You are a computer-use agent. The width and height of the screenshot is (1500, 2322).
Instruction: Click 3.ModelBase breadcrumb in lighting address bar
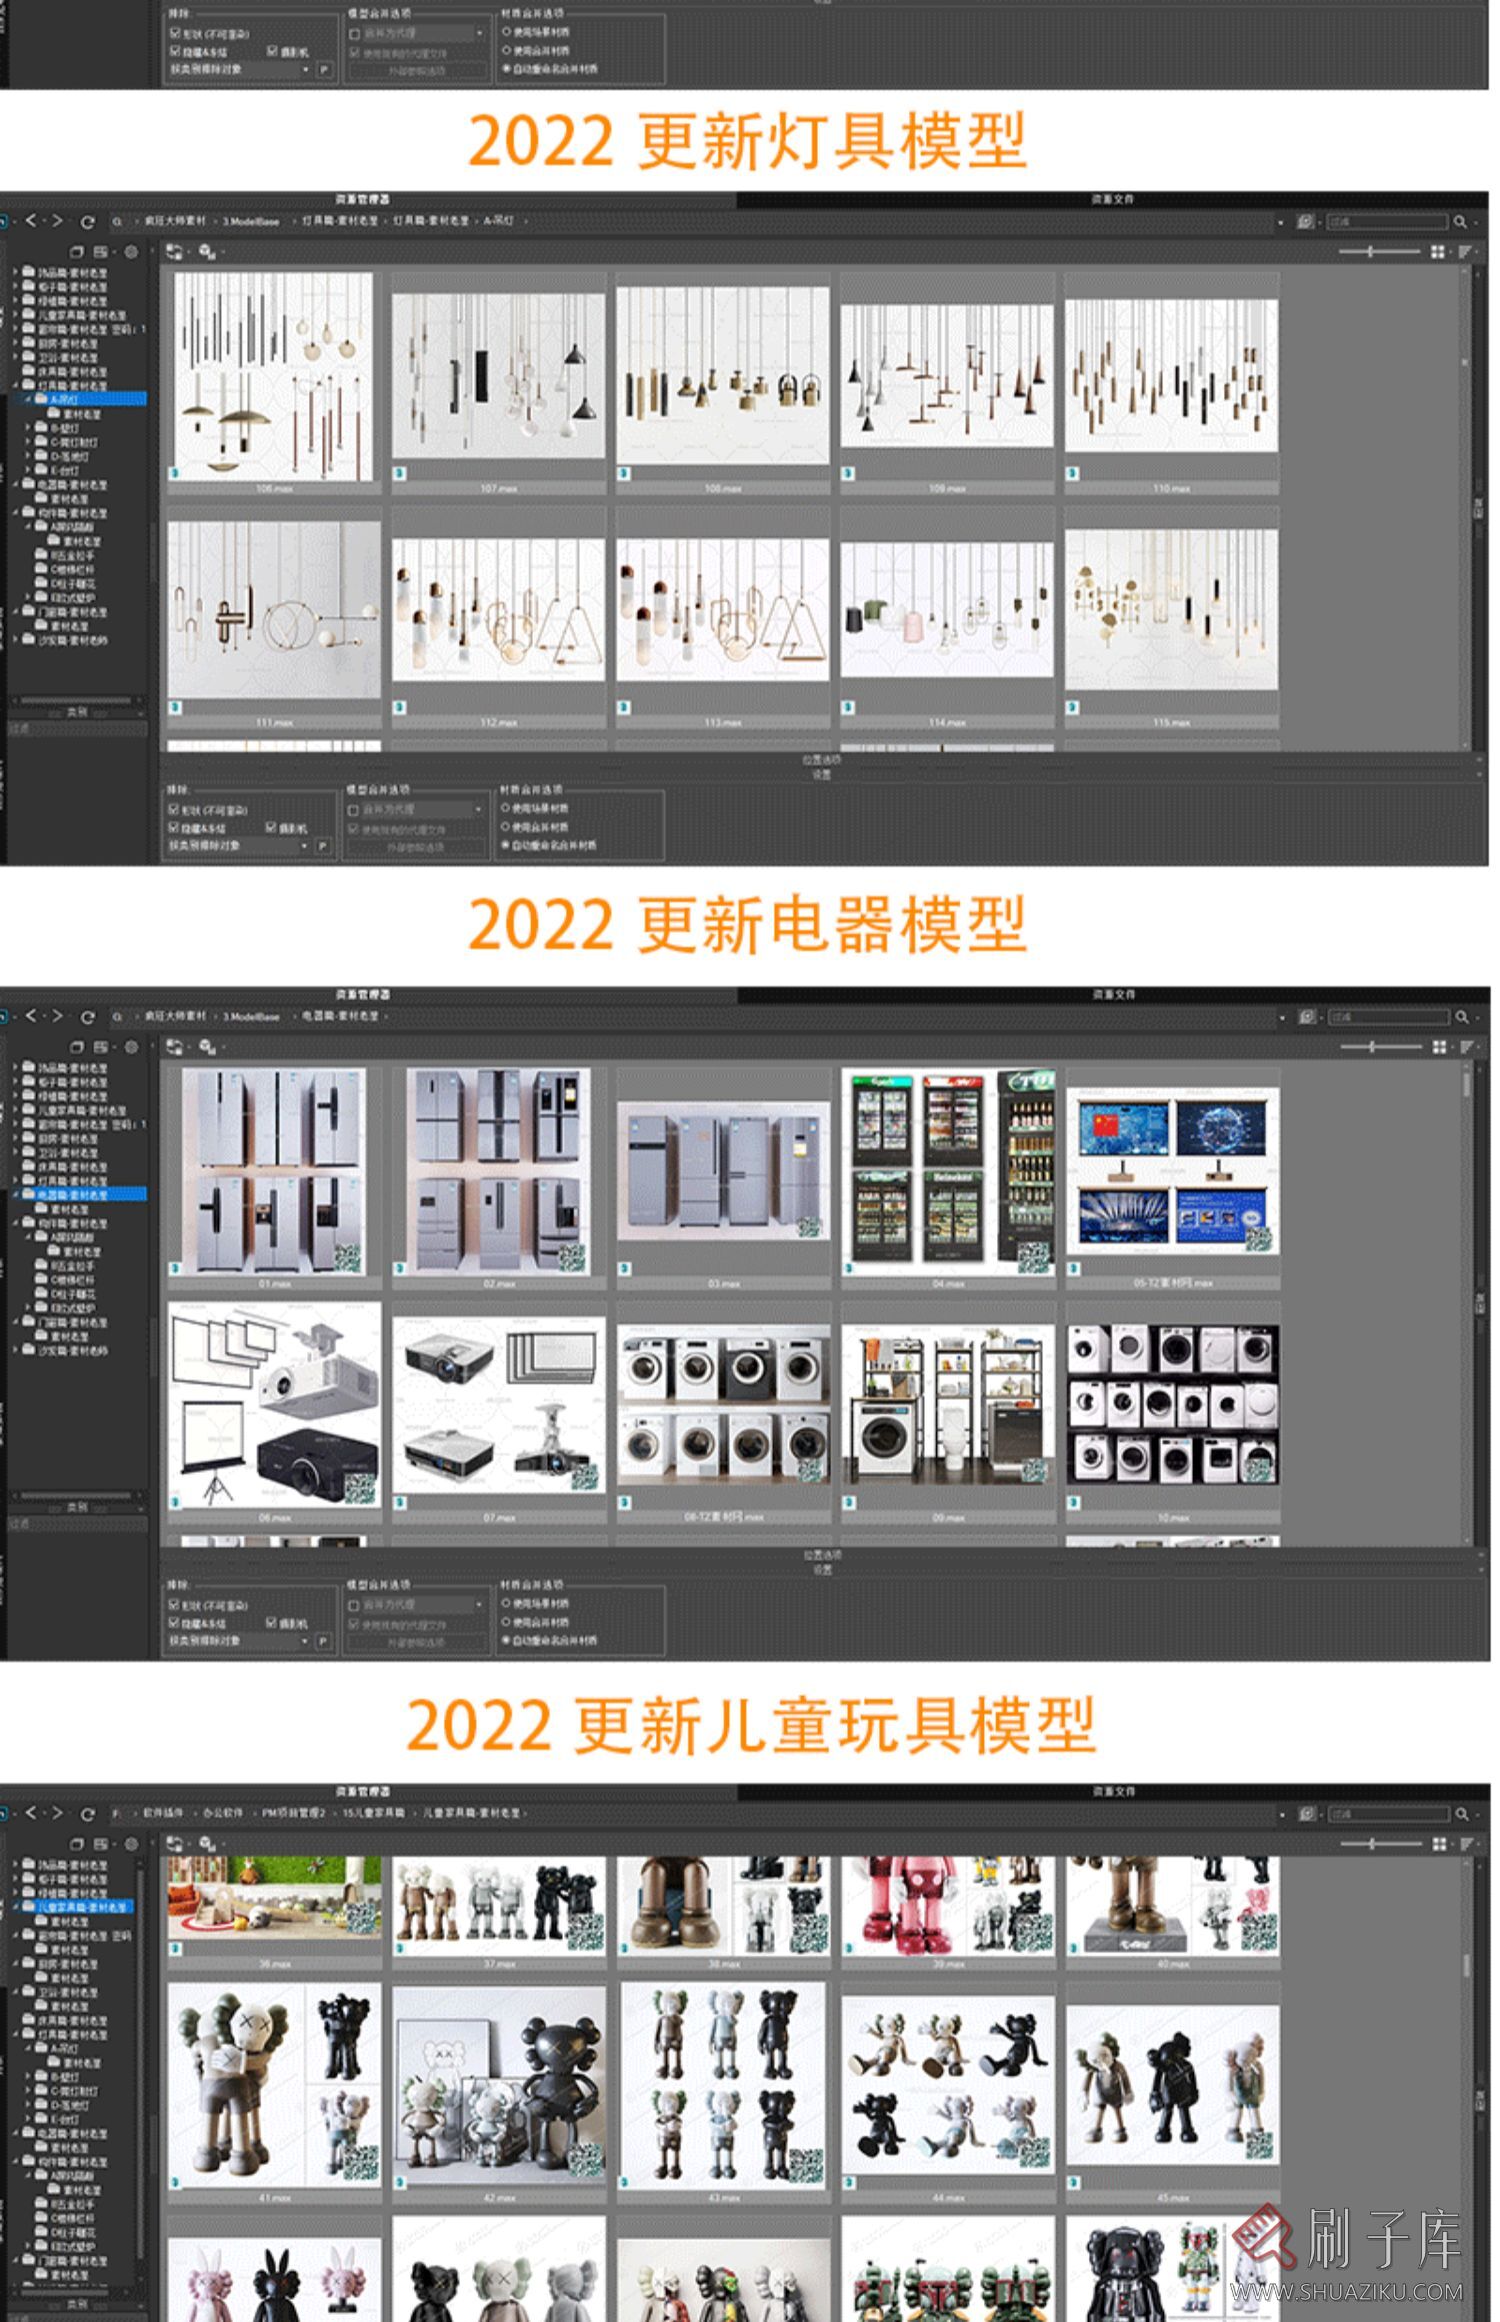(251, 221)
